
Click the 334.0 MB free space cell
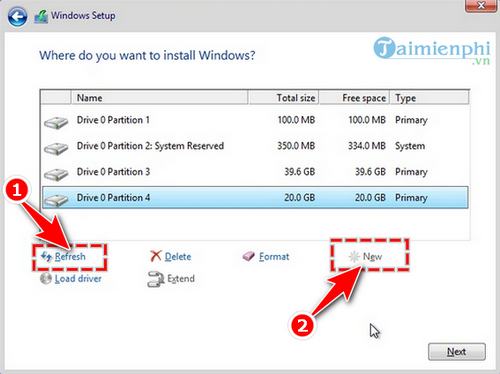367,146
